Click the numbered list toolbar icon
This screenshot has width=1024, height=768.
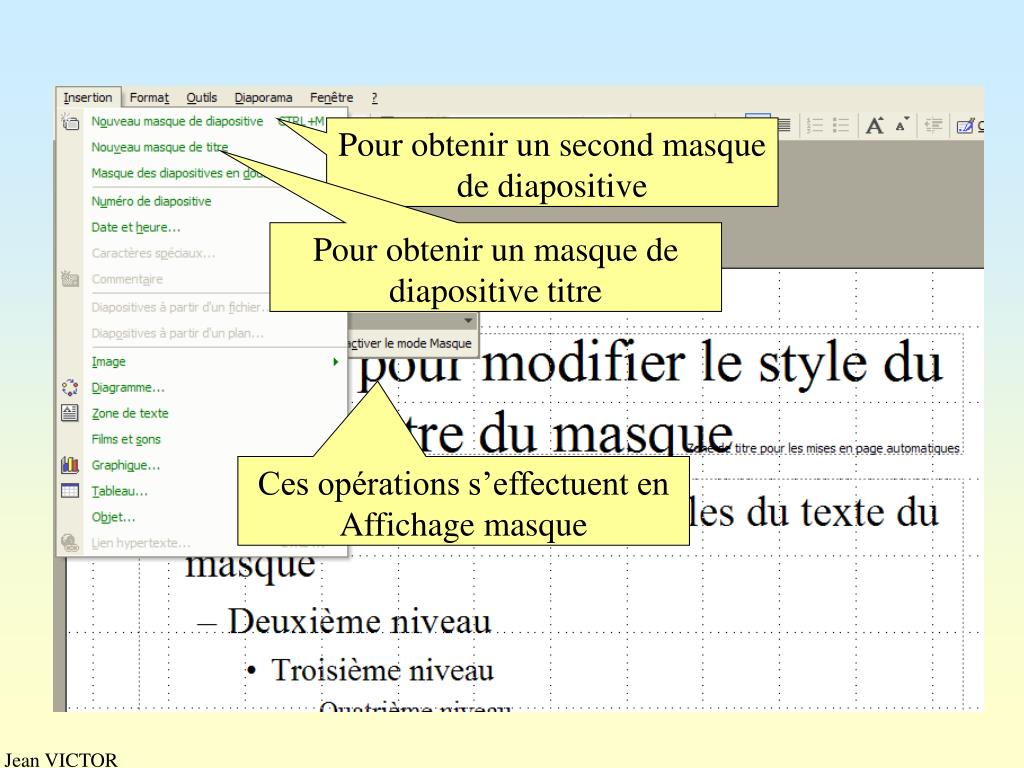(x=813, y=125)
